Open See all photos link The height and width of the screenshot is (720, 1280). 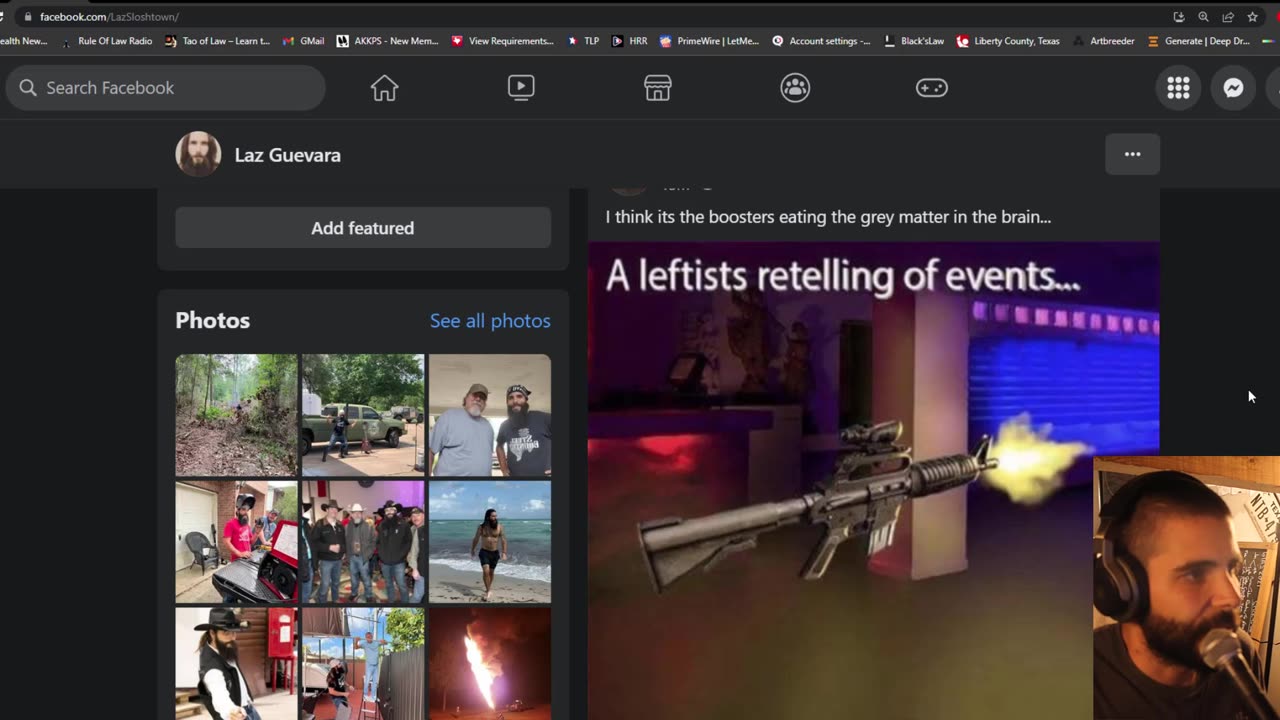point(490,320)
